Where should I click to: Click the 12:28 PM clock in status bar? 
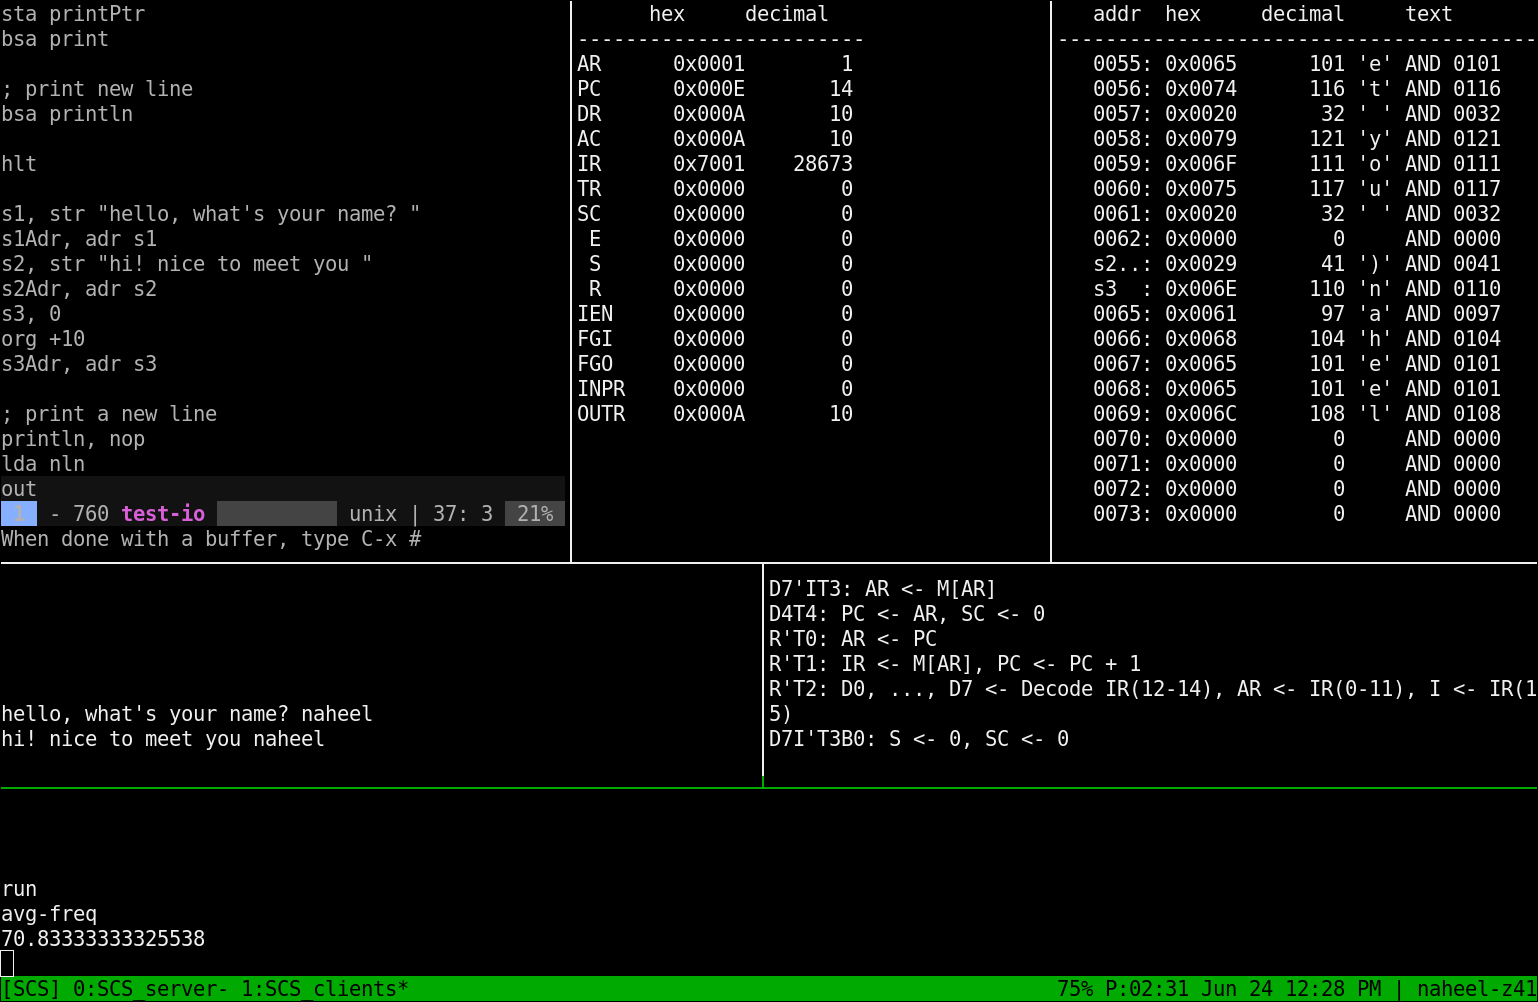[1333, 989]
